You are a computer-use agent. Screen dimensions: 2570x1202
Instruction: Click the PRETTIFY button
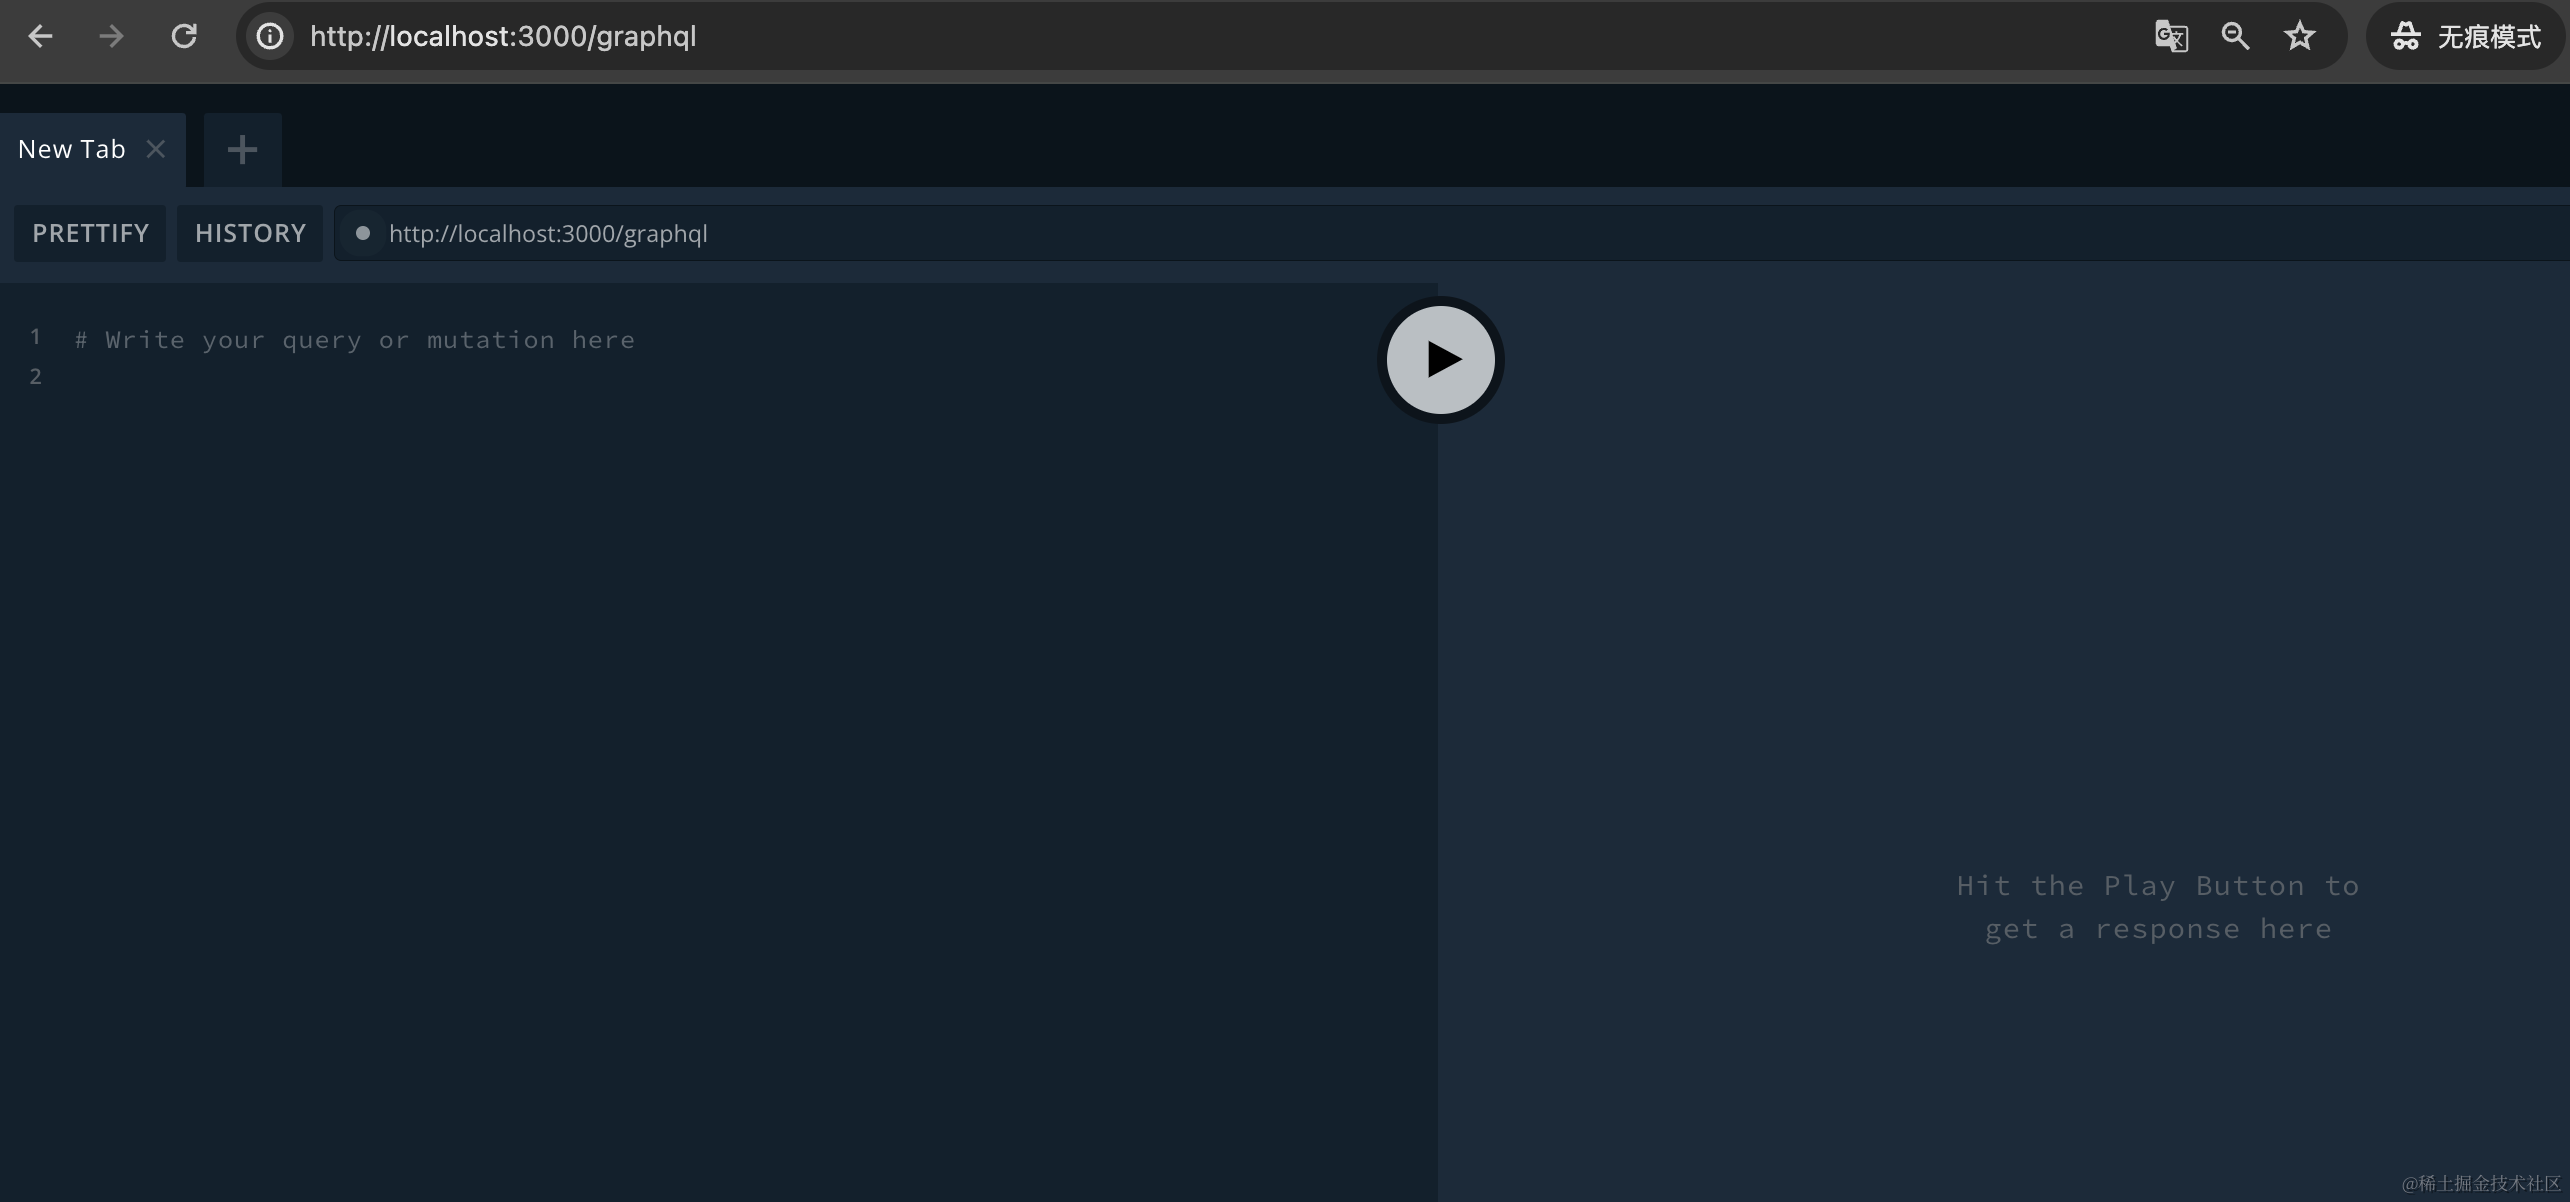pos(90,233)
